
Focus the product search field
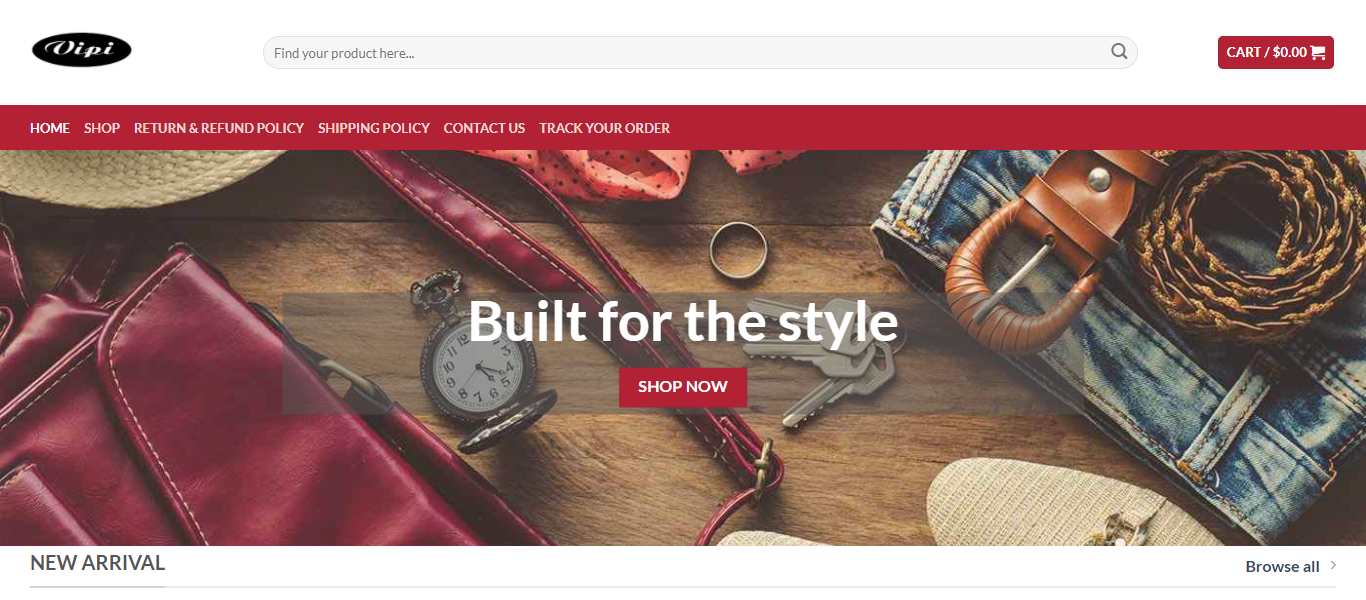coord(700,52)
